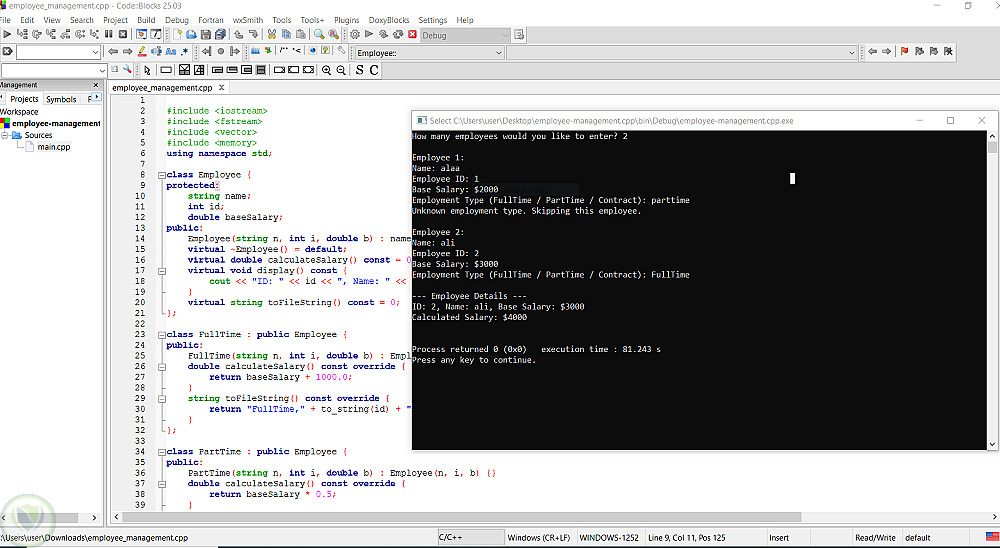Viewport: 1000px width, 548px height.
Task: Click the Debug/Continue start arrow icon
Action: pyautogui.click(x=8, y=35)
